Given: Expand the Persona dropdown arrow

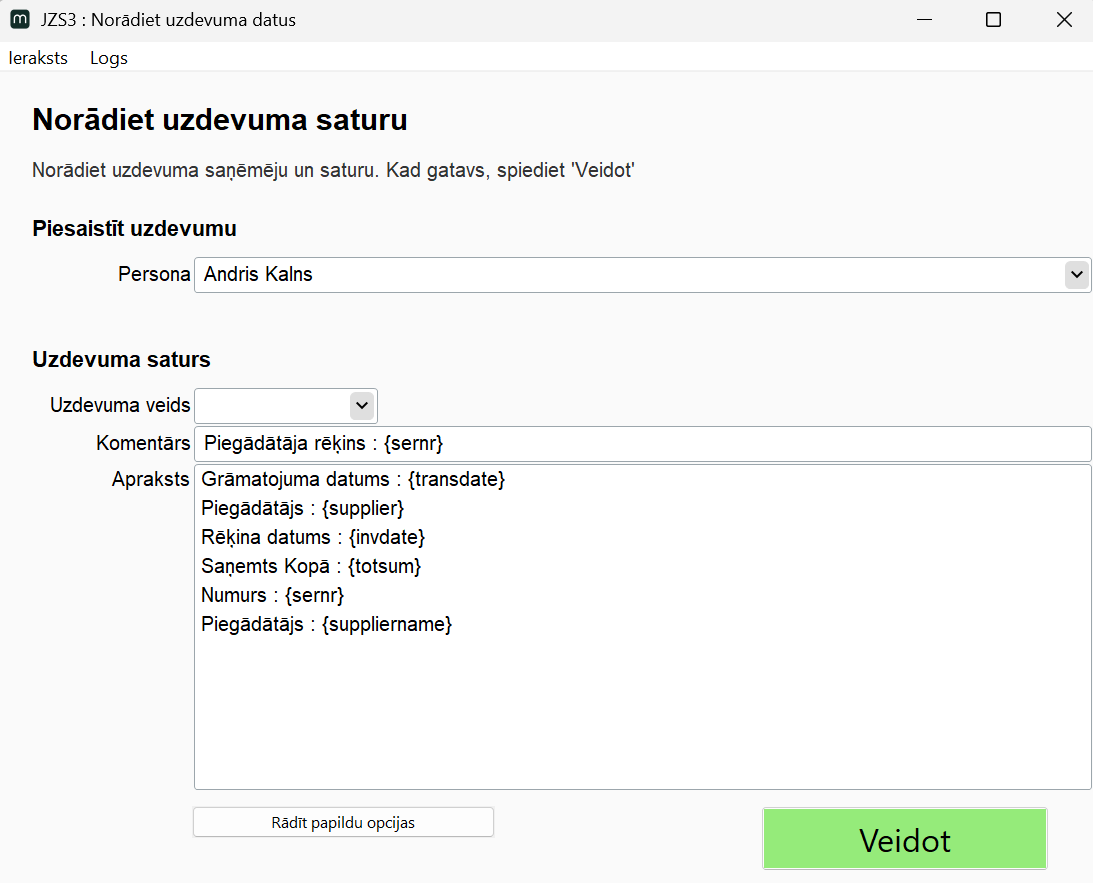Looking at the screenshot, I should [1076, 274].
